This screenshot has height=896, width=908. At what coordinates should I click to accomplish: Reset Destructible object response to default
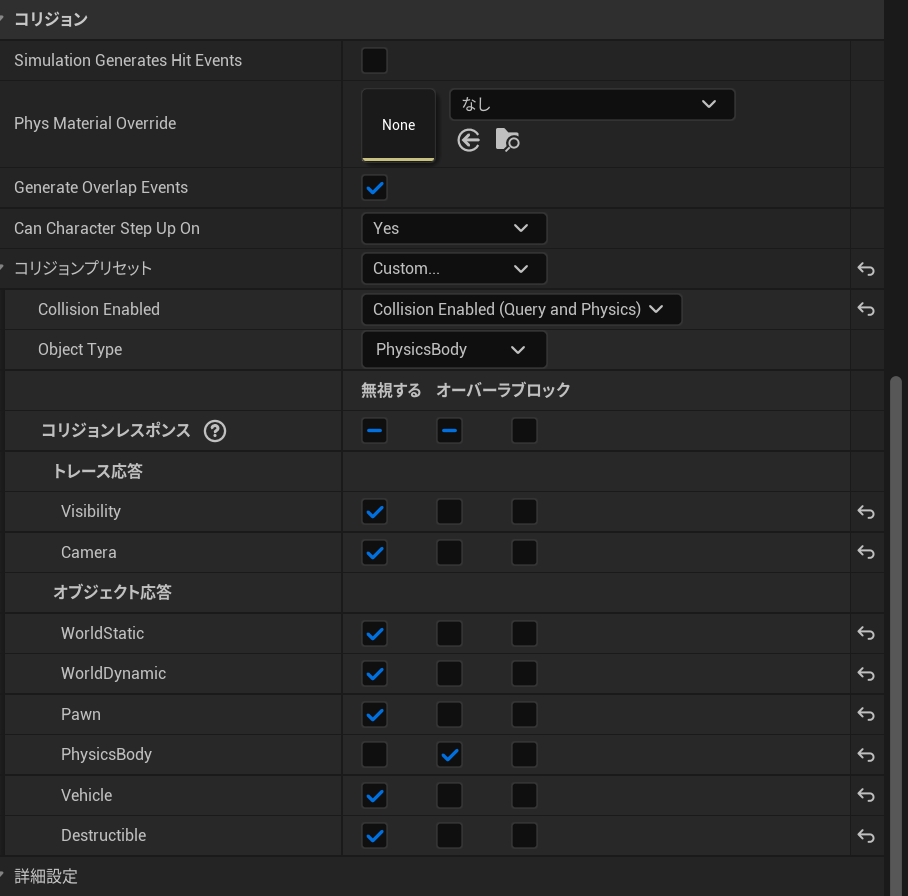(866, 836)
